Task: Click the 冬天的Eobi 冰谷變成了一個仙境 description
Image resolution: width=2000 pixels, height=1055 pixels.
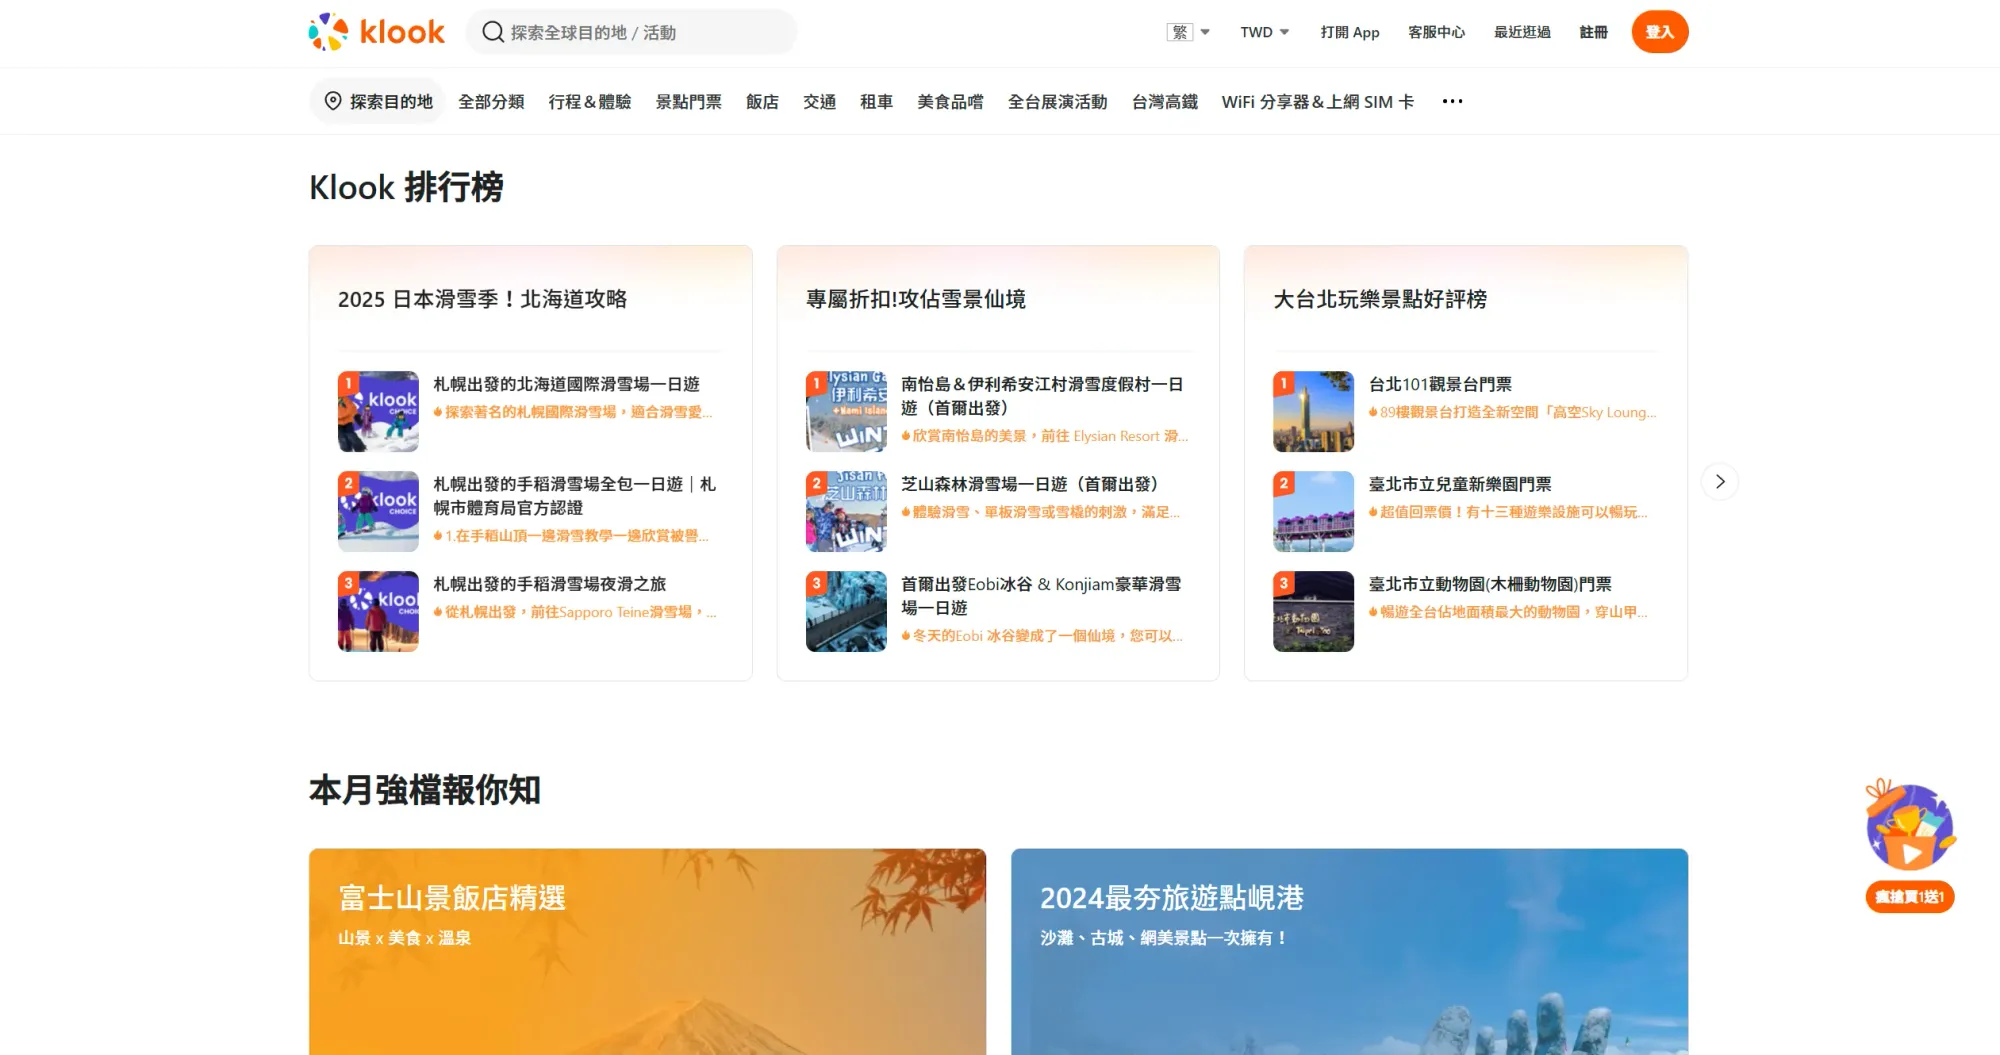Action: tap(1042, 636)
